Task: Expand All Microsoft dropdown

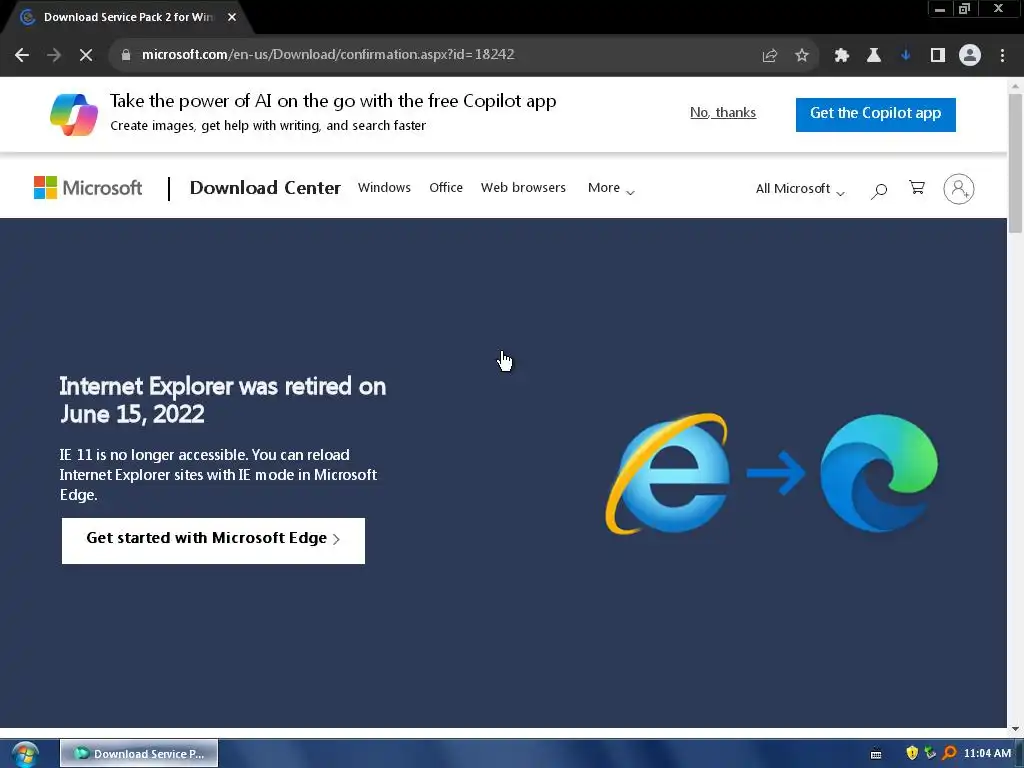Action: tap(800, 189)
